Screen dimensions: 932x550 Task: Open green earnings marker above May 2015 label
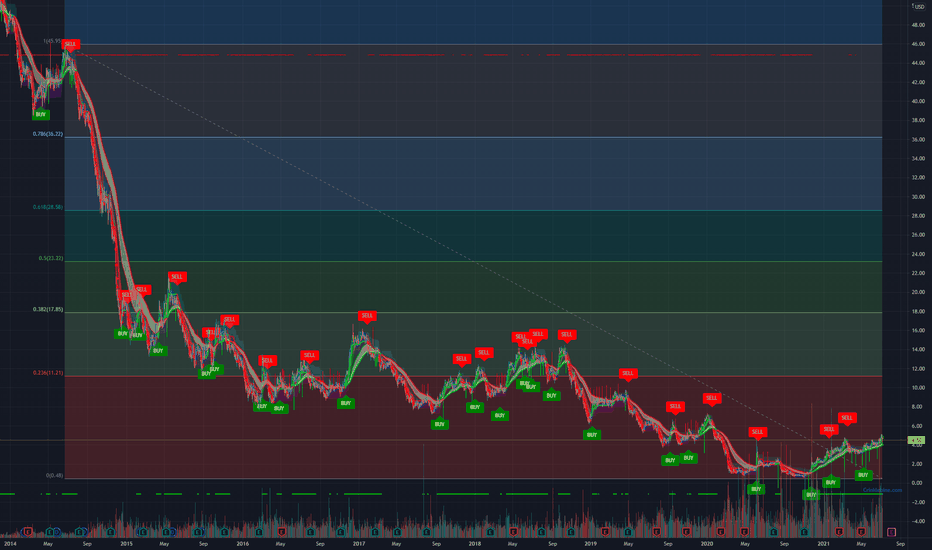pyautogui.click(x=166, y=532)
